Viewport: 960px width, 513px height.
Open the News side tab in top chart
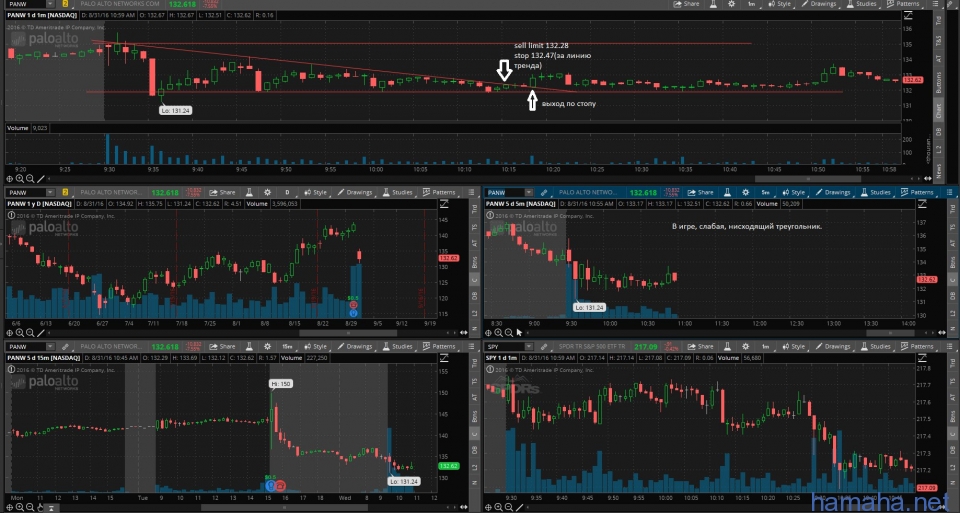click(939, 170)
